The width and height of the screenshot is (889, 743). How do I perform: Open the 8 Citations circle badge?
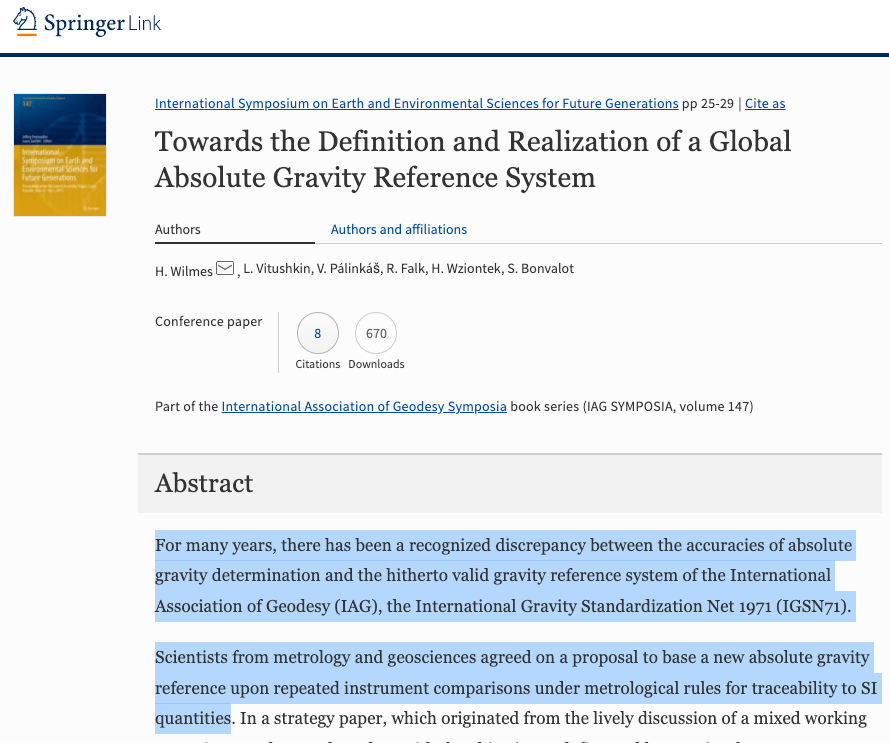click(317, 334)
